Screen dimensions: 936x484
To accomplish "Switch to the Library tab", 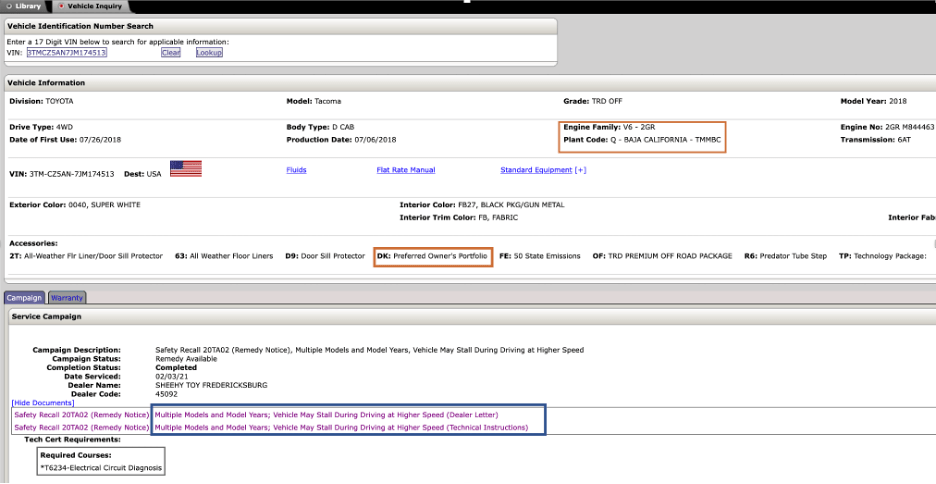I will (24, 6).
